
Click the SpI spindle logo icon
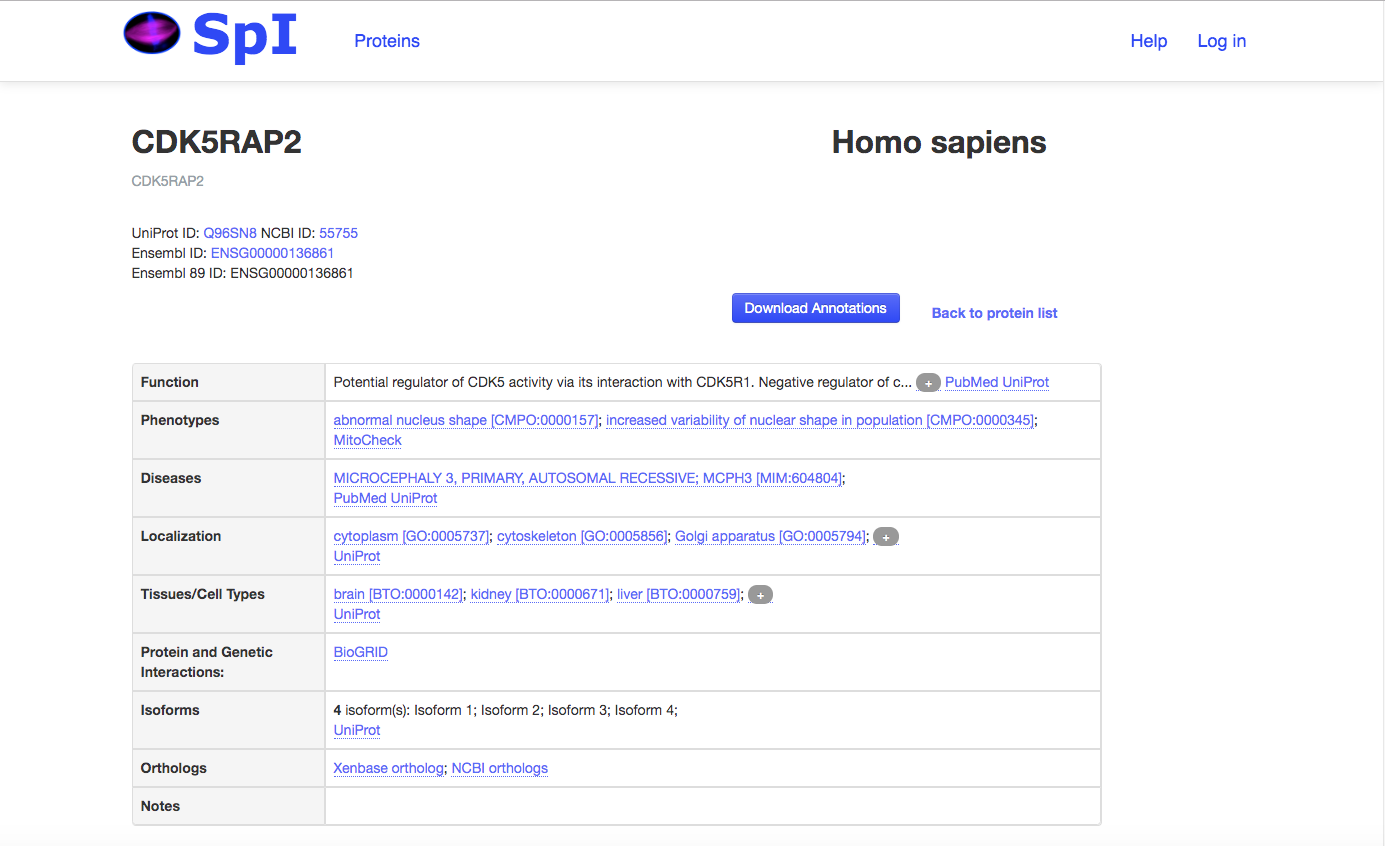click(152, 34)
